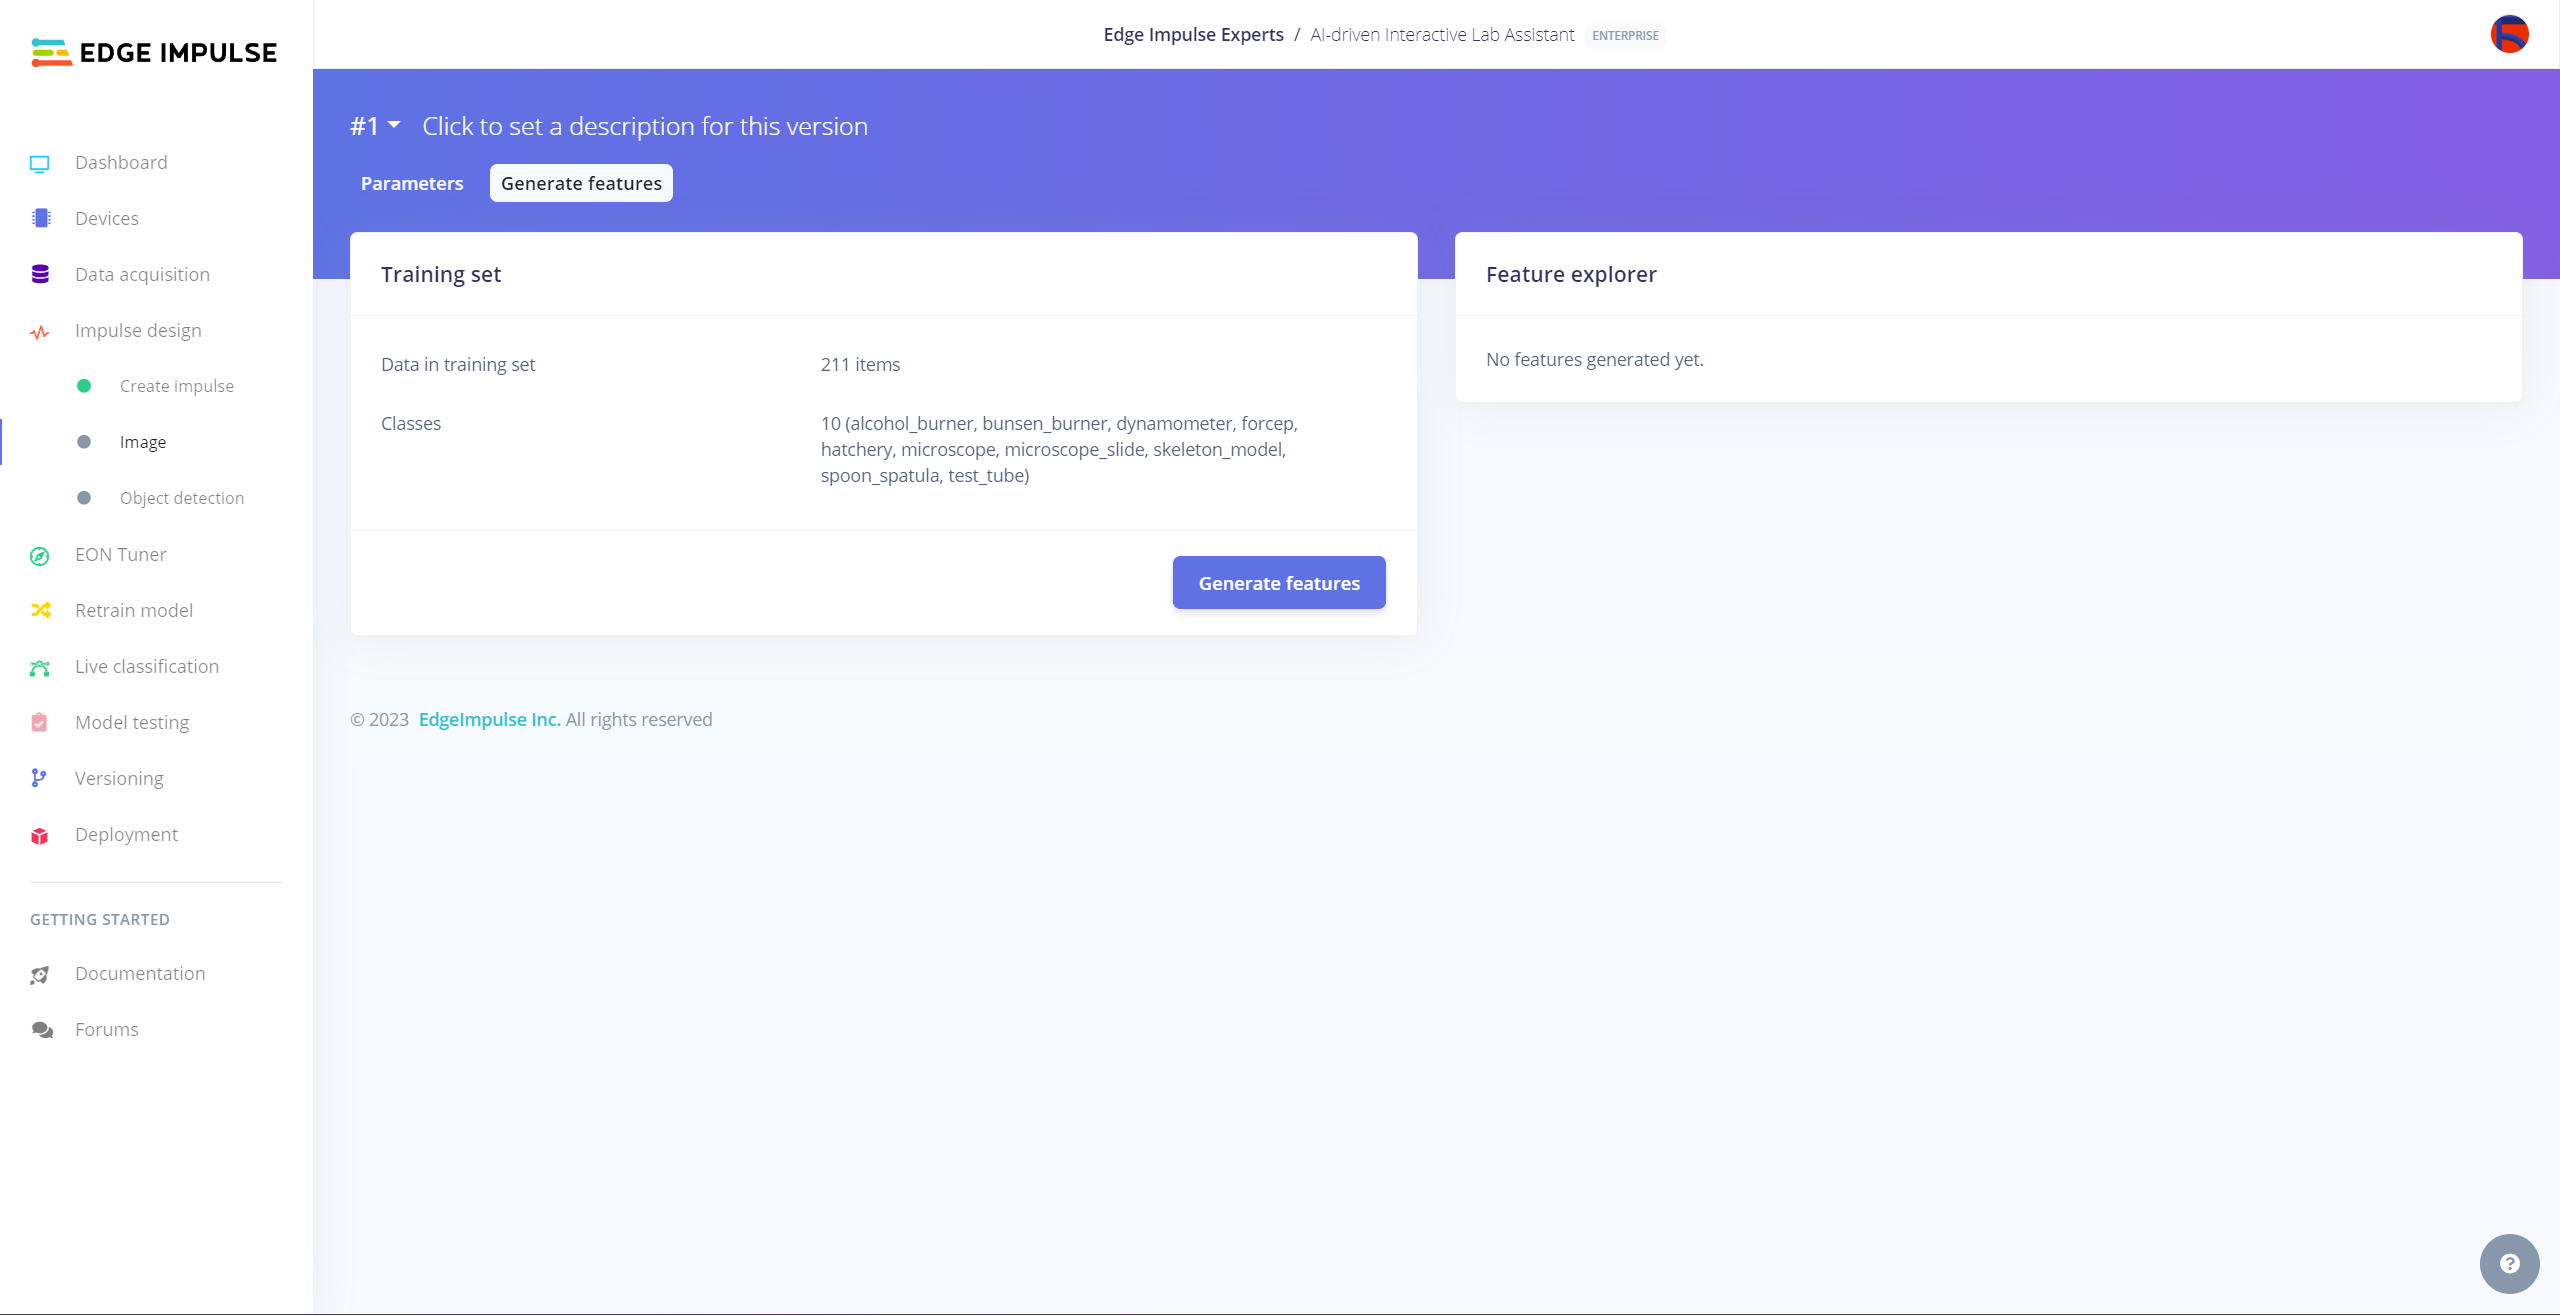This screenshot has height=1315, width=2560.
Task: Open EON Tuner page
Action: [121, 554]
